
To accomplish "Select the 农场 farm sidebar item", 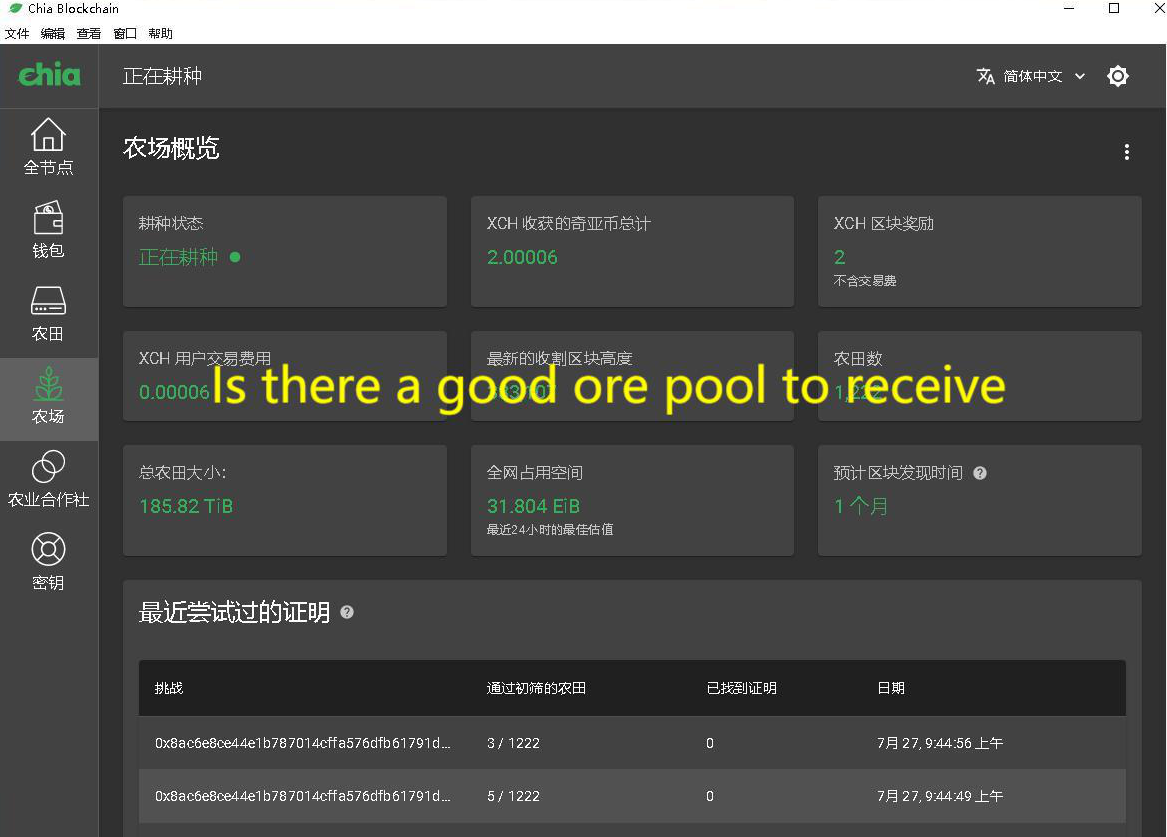I will pyautogui.click(x=48, y=400).
